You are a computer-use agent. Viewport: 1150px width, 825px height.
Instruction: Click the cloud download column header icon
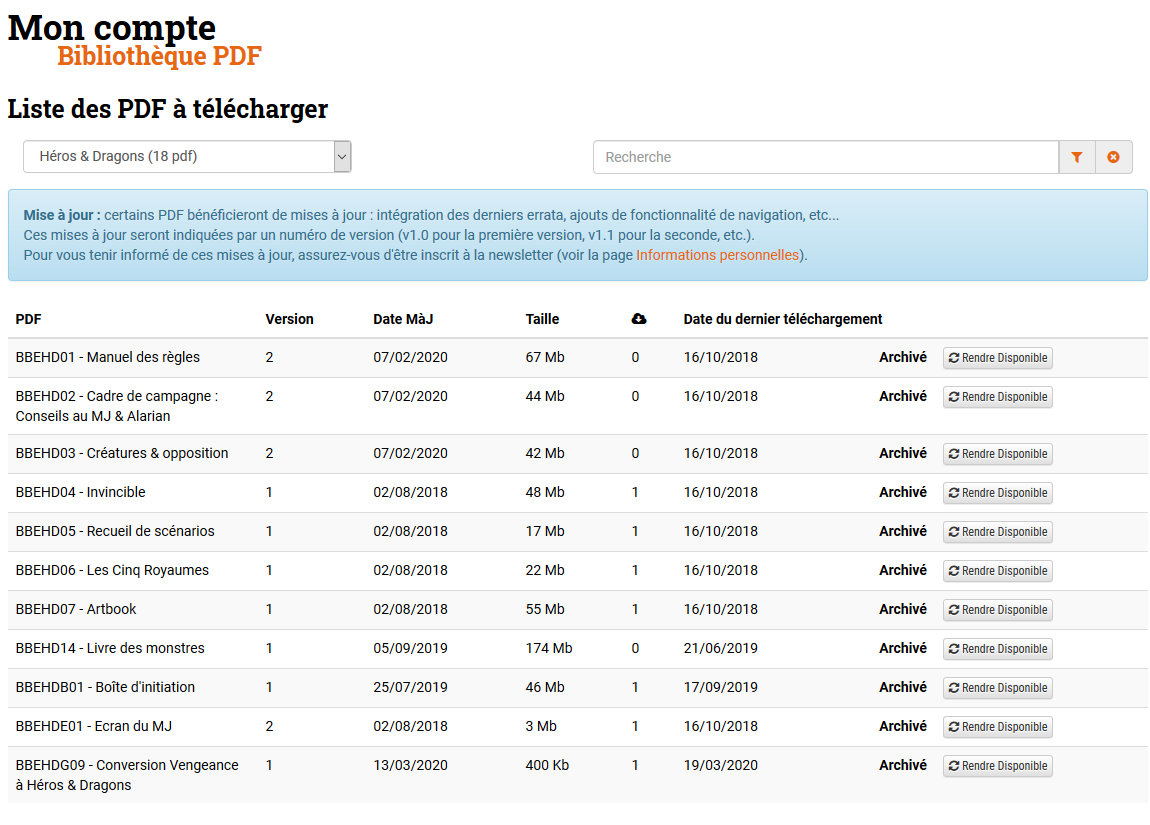point(639,319)
